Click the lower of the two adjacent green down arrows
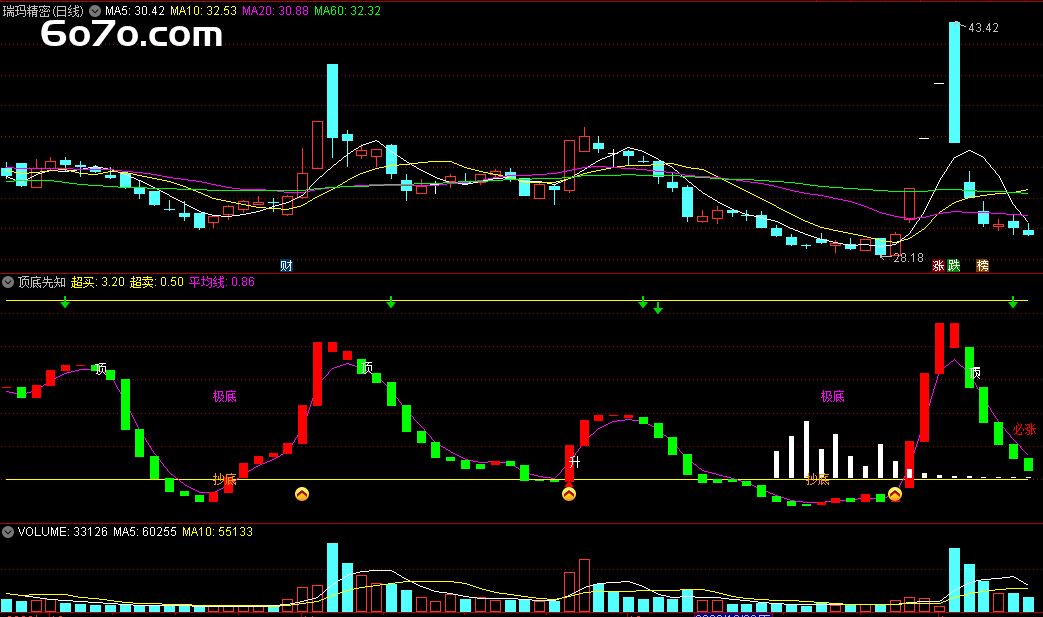Viewport: 1043px width, 617px height. (x=658, y=308)
